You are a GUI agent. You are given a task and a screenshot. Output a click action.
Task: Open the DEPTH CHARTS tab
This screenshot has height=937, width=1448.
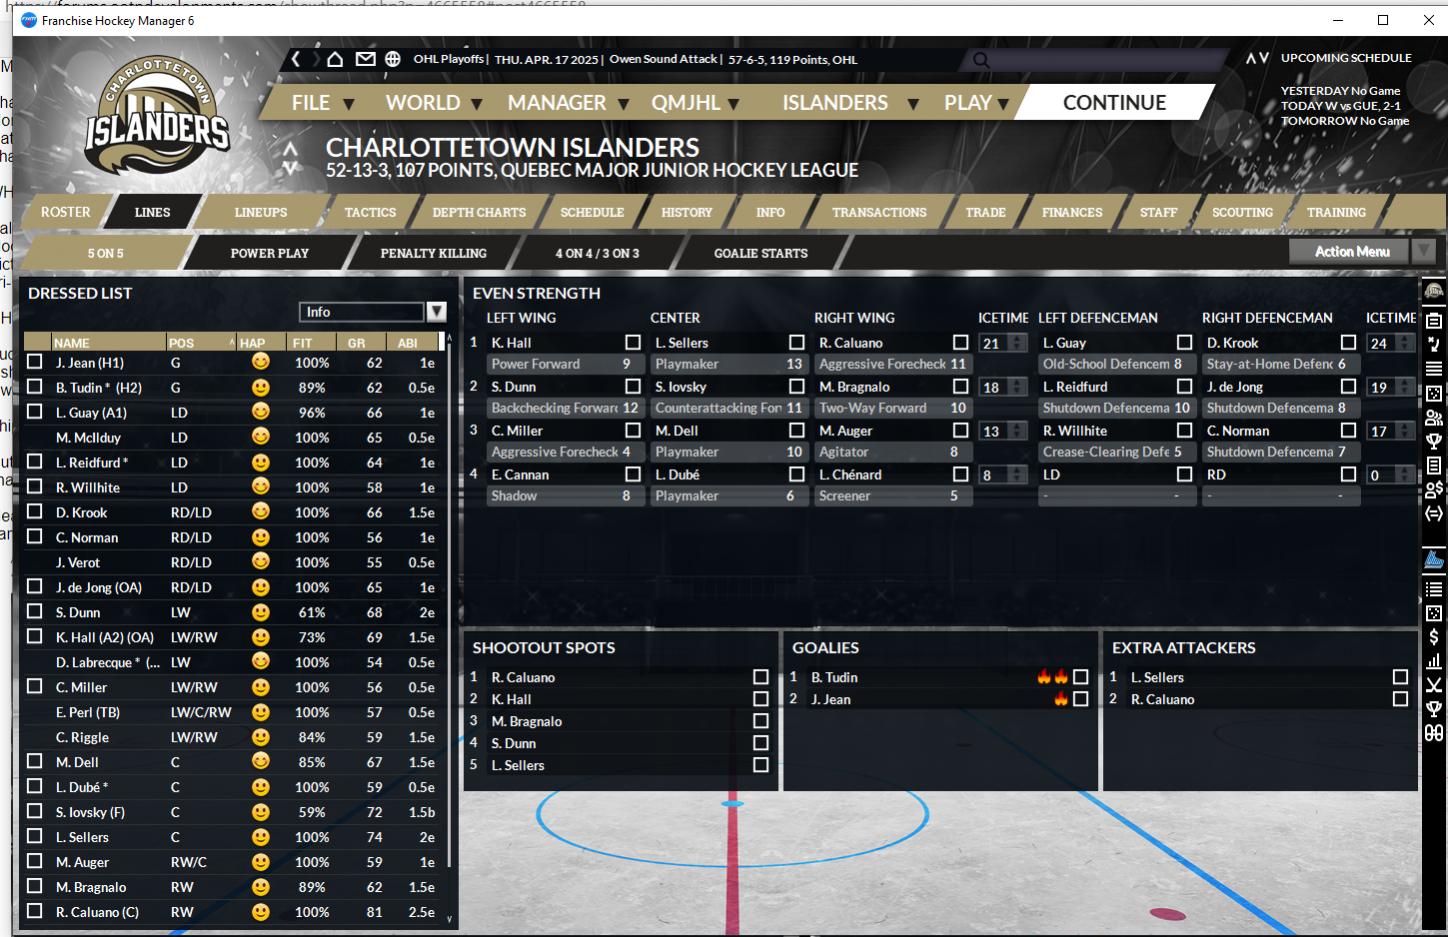(x=479, y=212)
